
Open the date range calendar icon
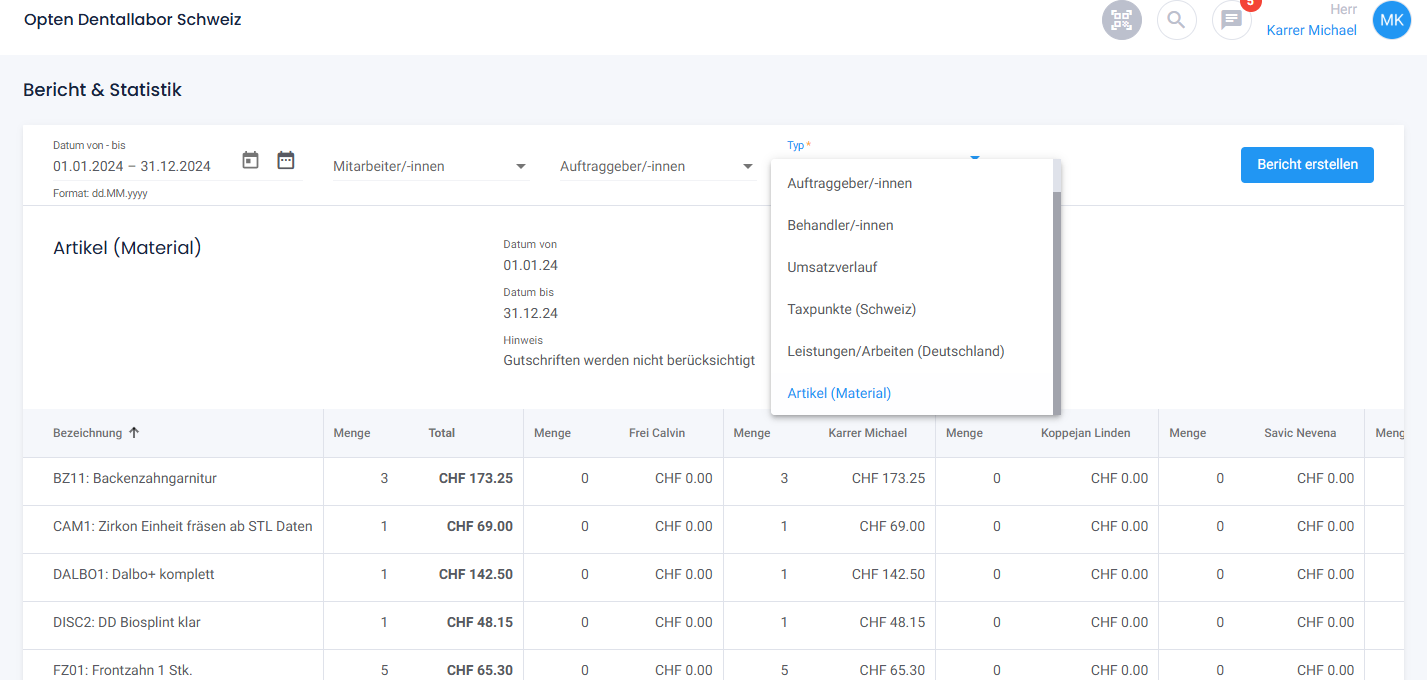click(286, 160)
